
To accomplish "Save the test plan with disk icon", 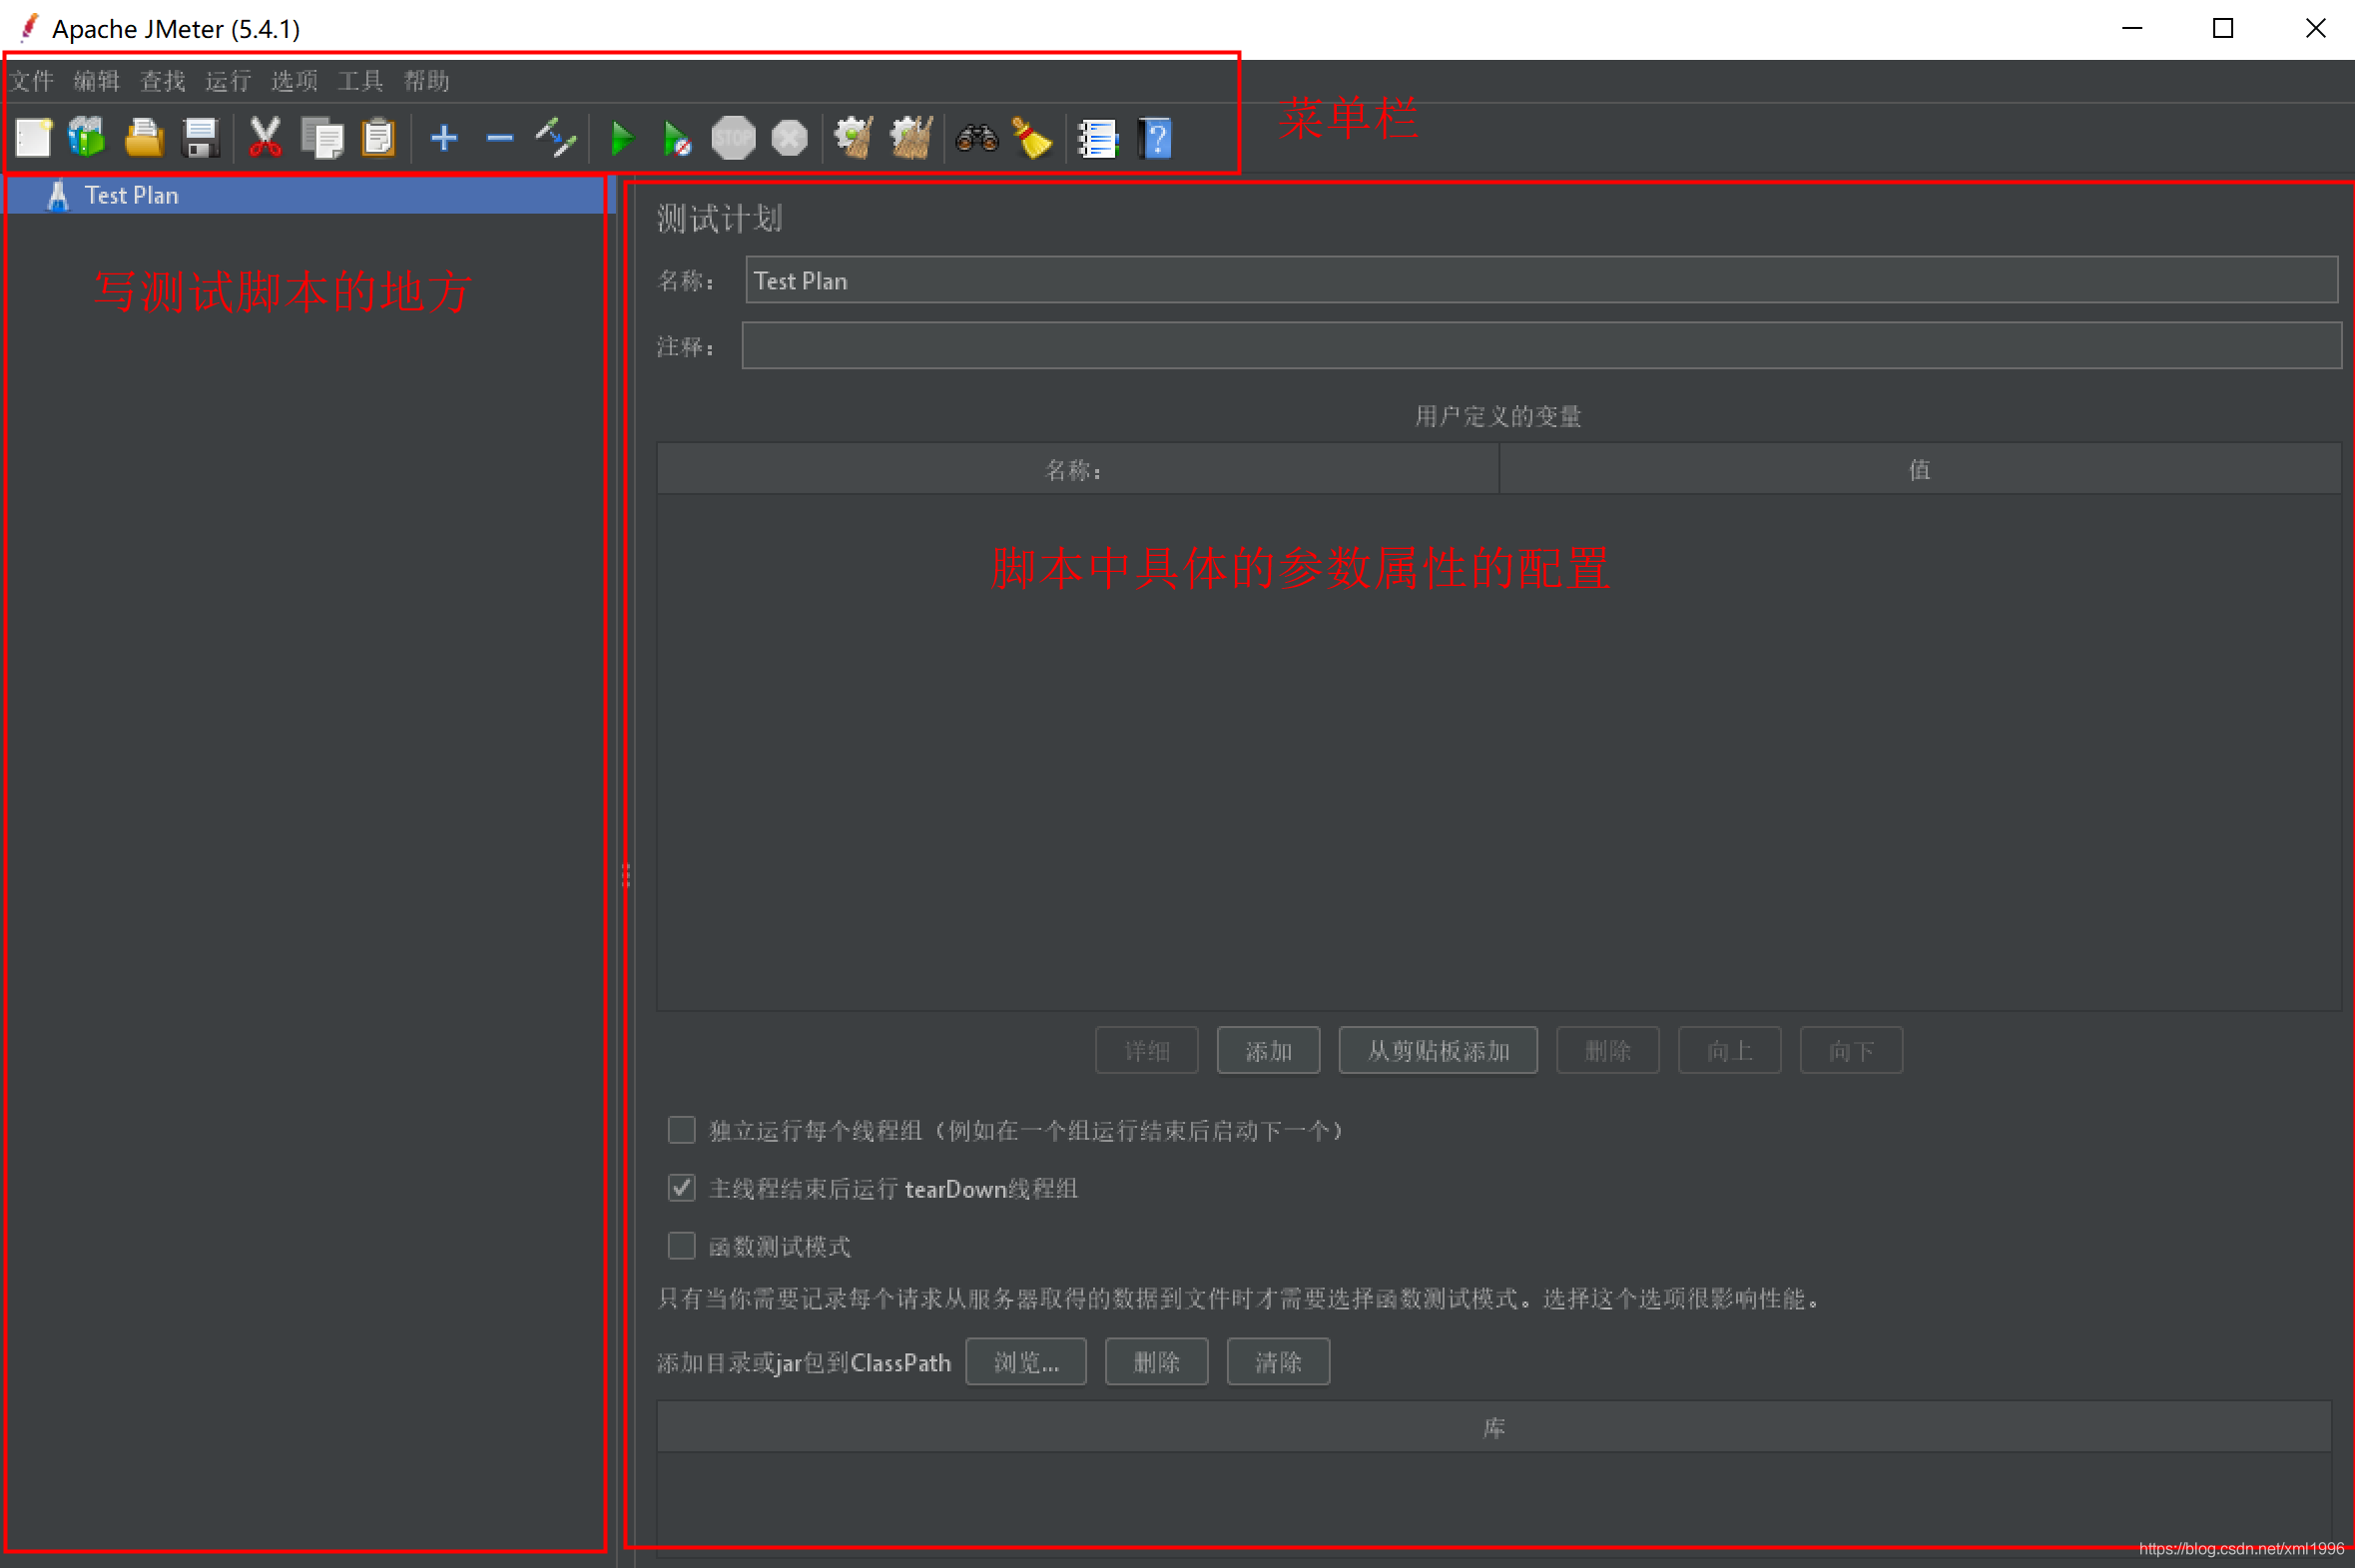I will (201, 138).
